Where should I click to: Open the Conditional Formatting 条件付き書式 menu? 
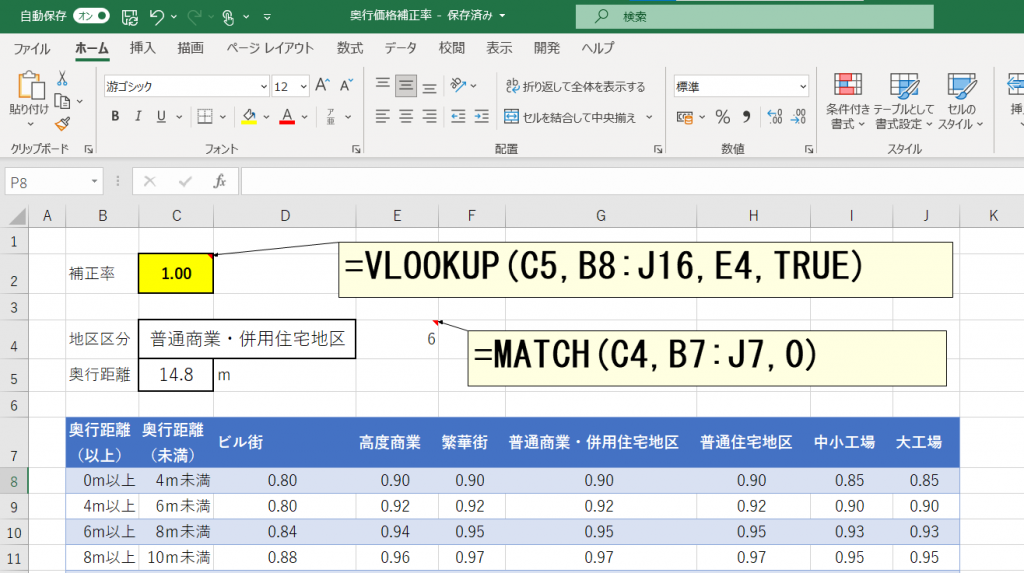(848, 101)
